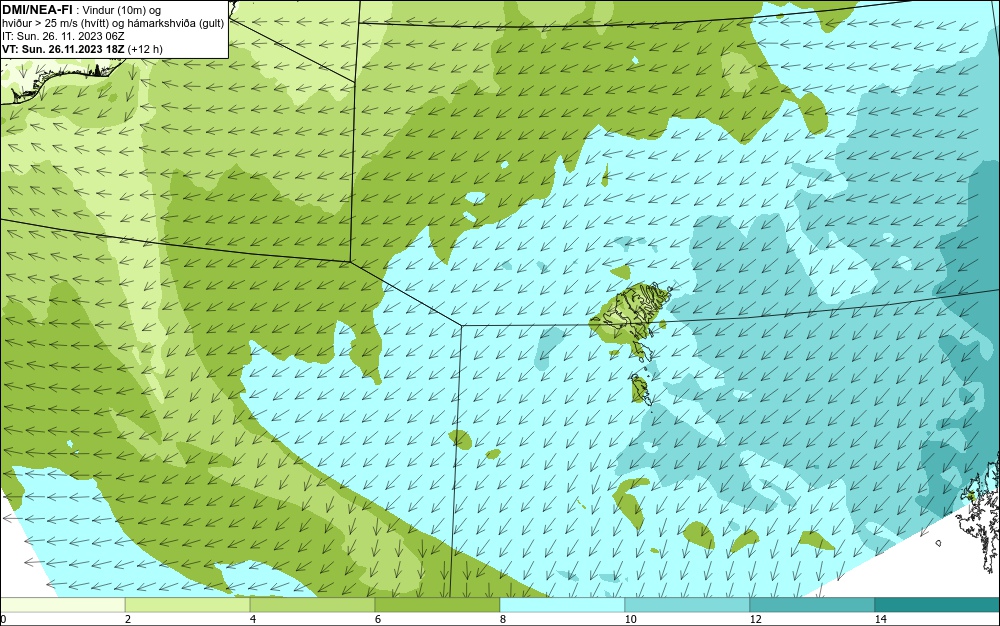Viewport: 1000px width, 626px height.
Task: Click the 4–6 m/s legend color segment
Action: tap(312, 605)
